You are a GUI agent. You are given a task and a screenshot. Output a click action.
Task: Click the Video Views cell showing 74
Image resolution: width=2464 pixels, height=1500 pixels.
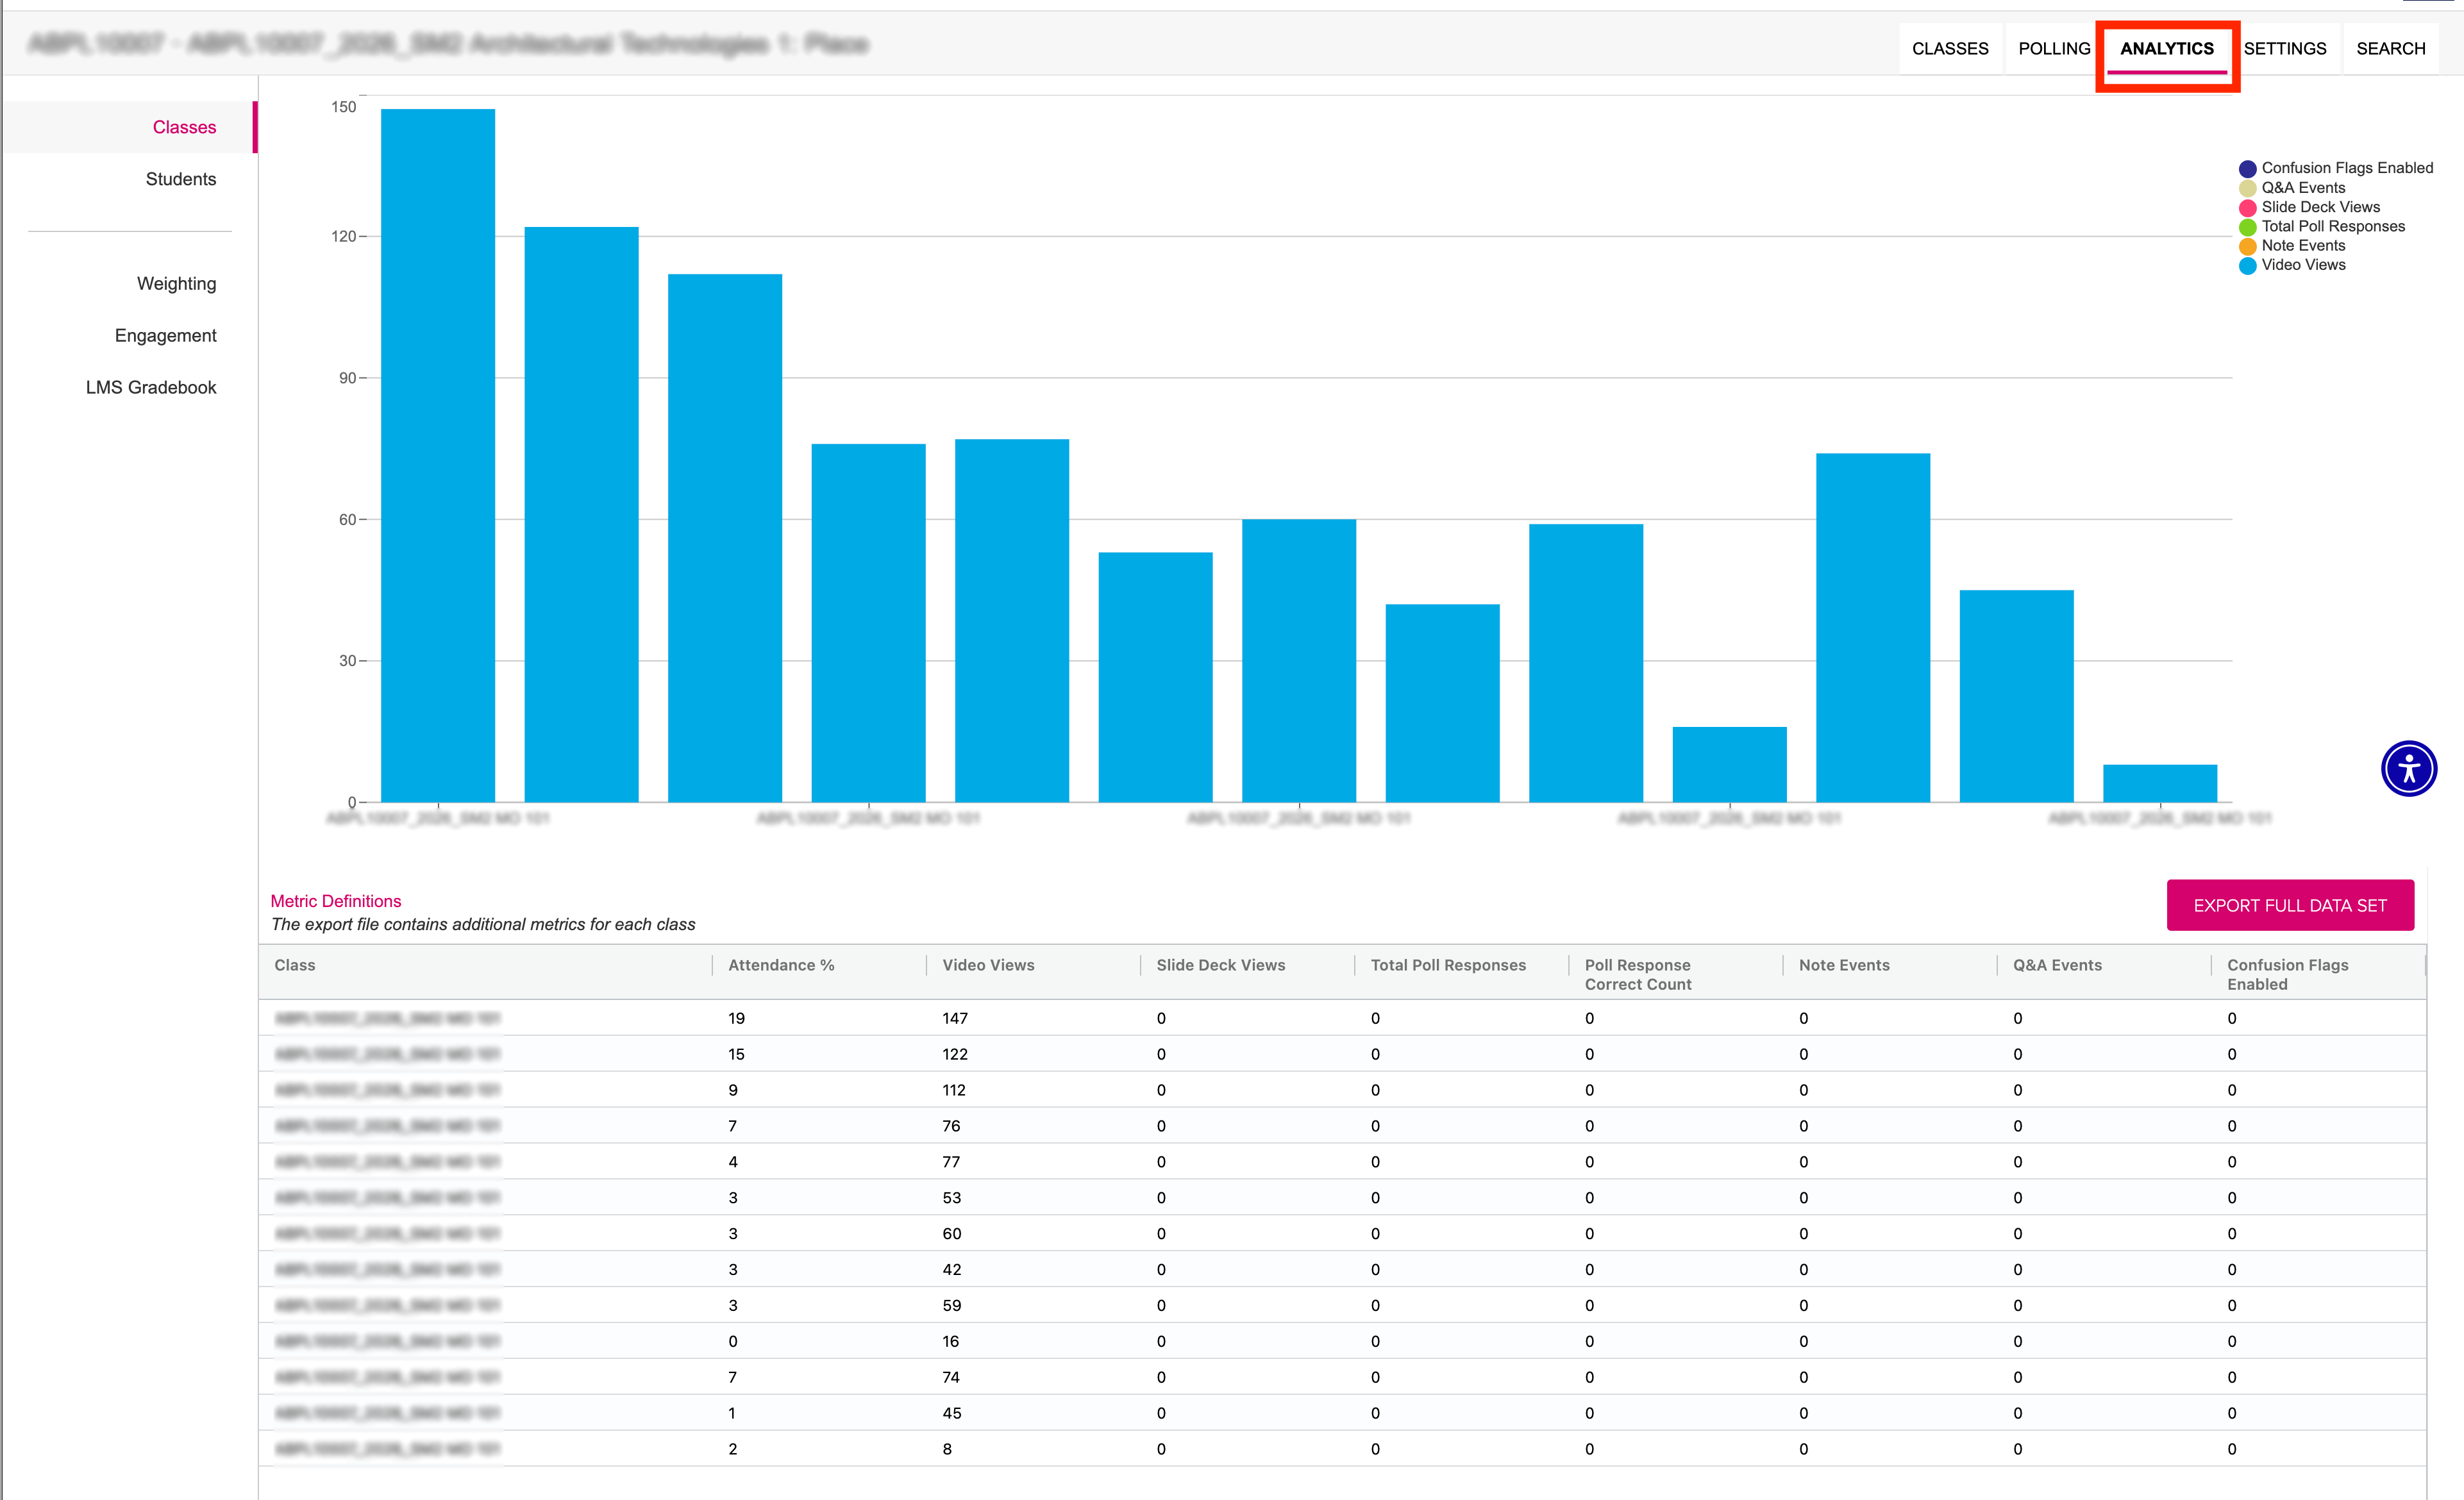coord(951,1377)
